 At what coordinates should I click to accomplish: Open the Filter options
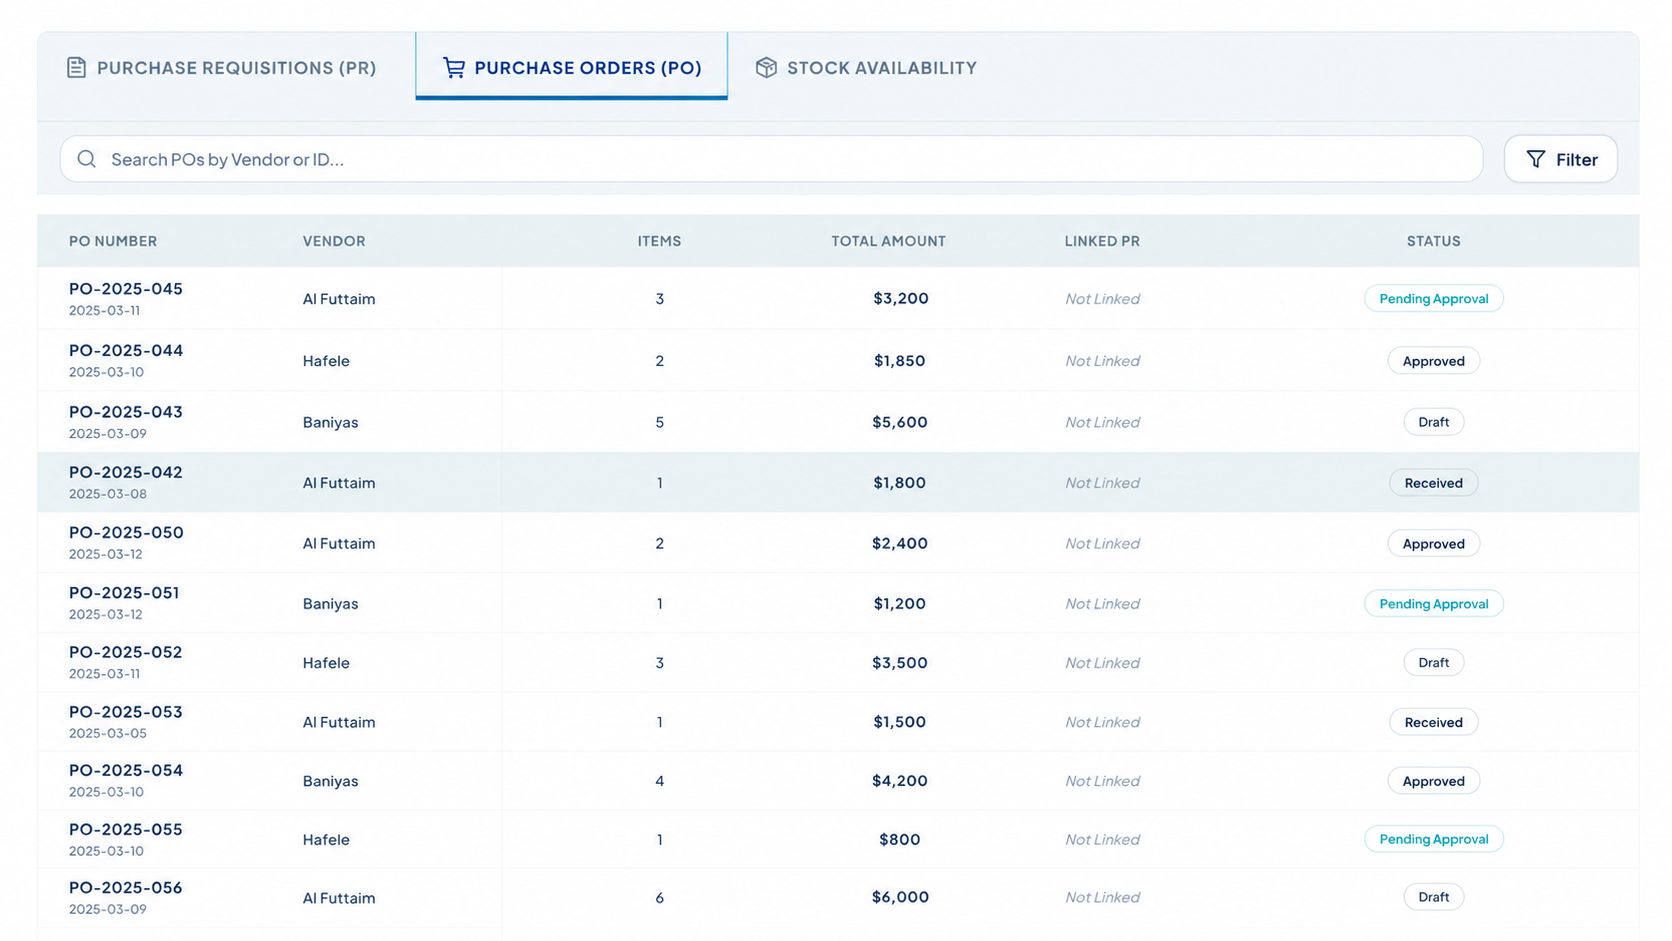click(x=1561, y=159)
